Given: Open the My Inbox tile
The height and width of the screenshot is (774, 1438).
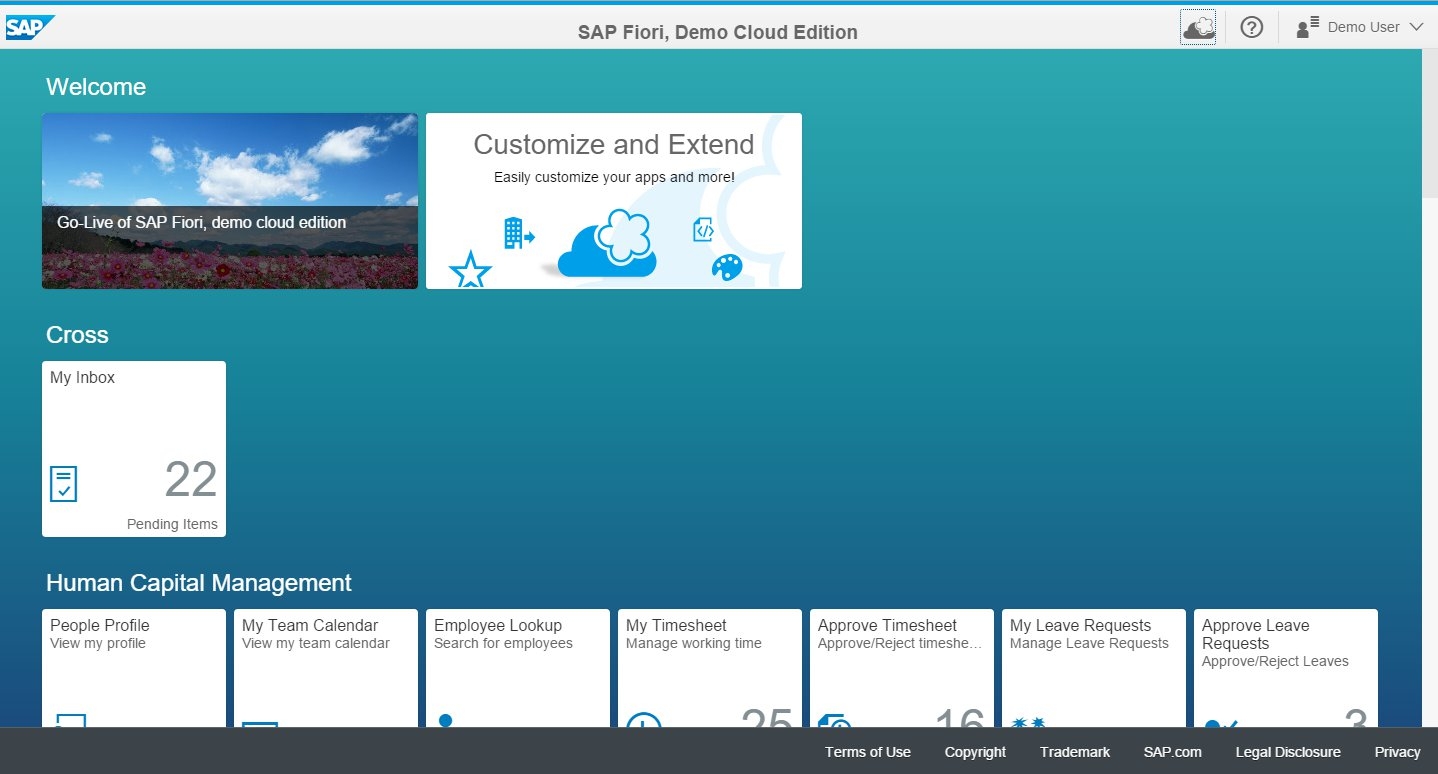Looking at the screenshot, I should tap(134, 449).
